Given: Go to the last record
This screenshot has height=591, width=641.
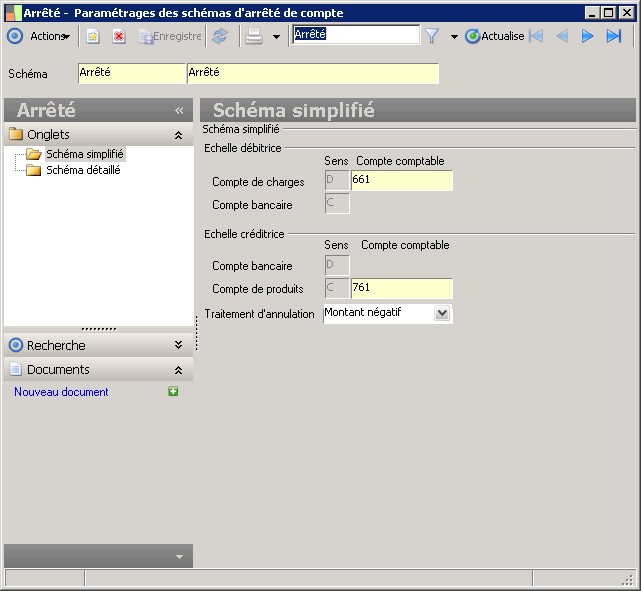Looking at the screenshot, I should pyautogui.click(x=614, y=36).
